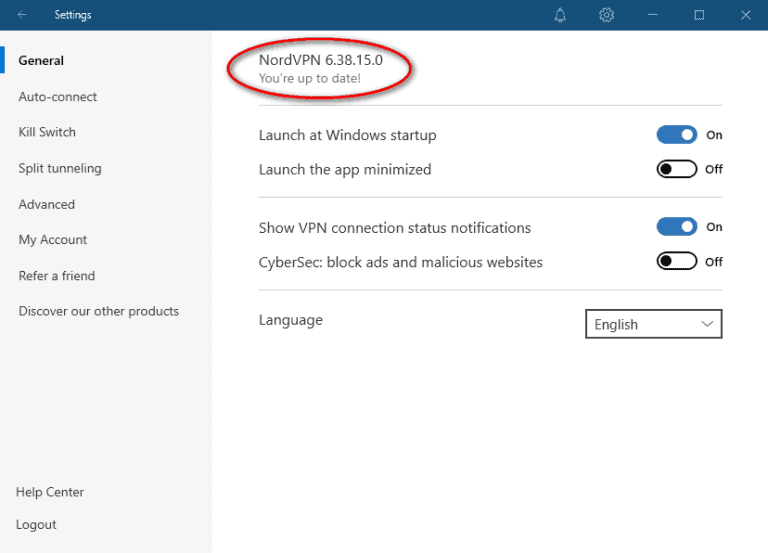
Task: Select the General settings tab
Action: (x=41, y=60)
